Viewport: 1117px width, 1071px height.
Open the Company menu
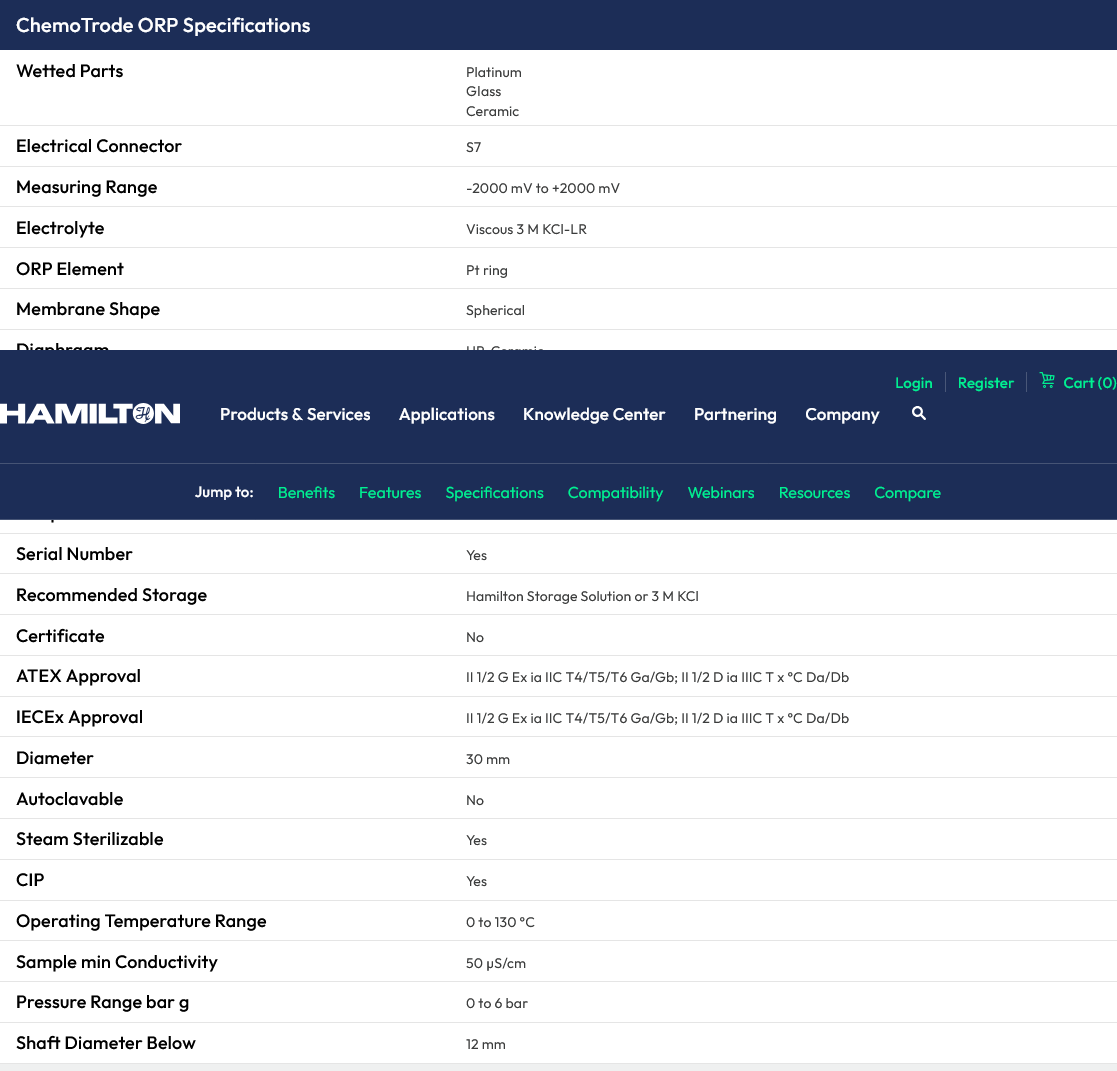point(842,414)
